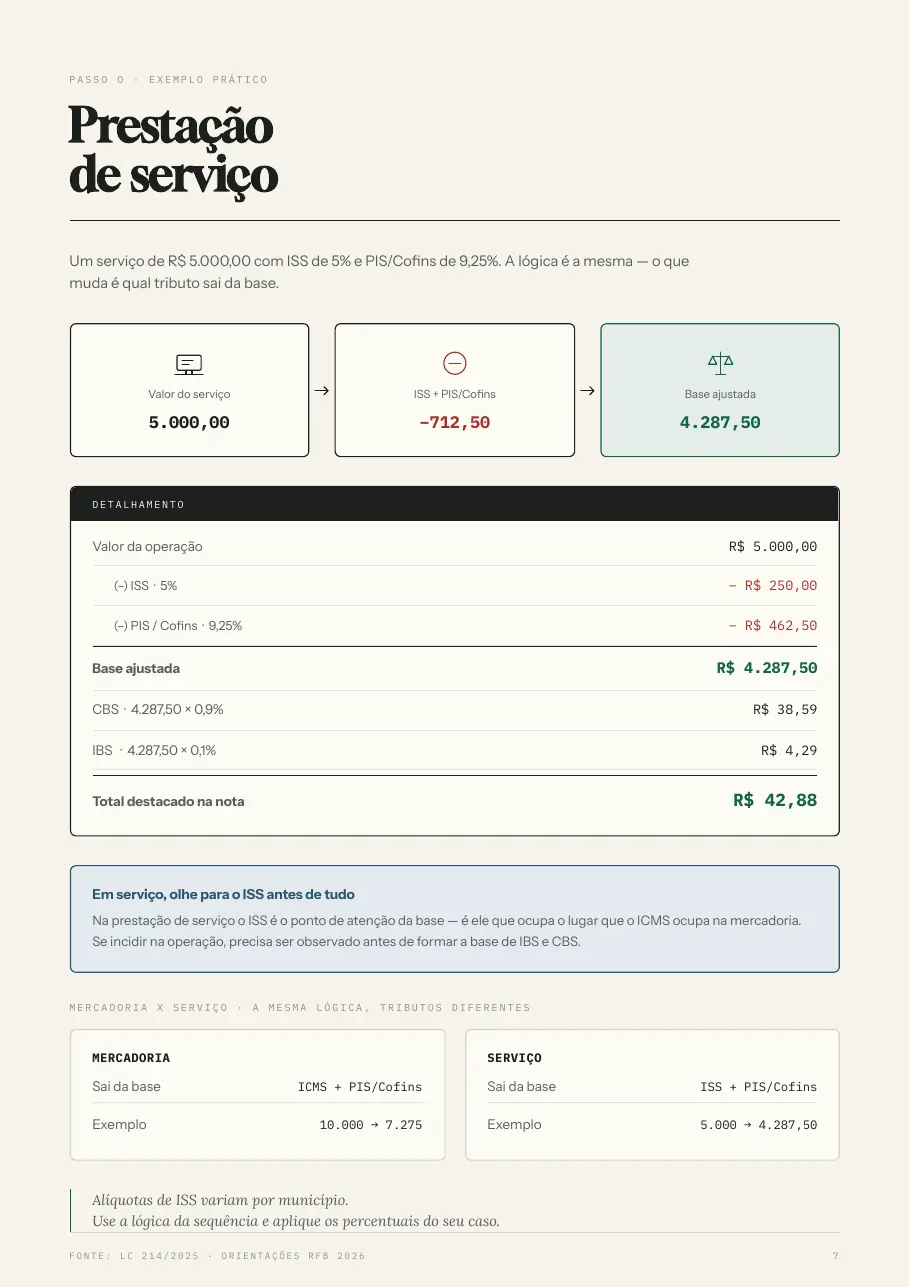
Task: Select the 'PASSO 0 · EXEMPLO PRÁTICO' header text
Action: pyautogui.click(x=169, y=80)
